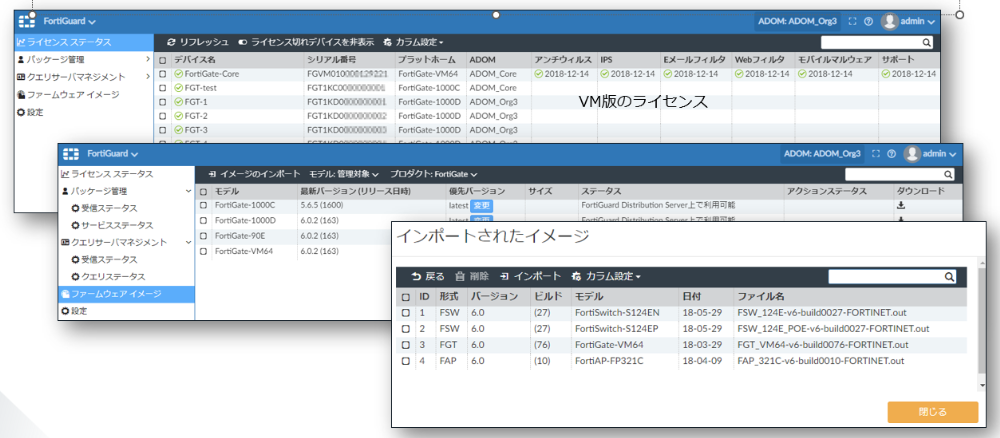Tick the checkbox for FortiGate-90E model row
Viewport: 1000px width, 438px height.
(203, 236)
